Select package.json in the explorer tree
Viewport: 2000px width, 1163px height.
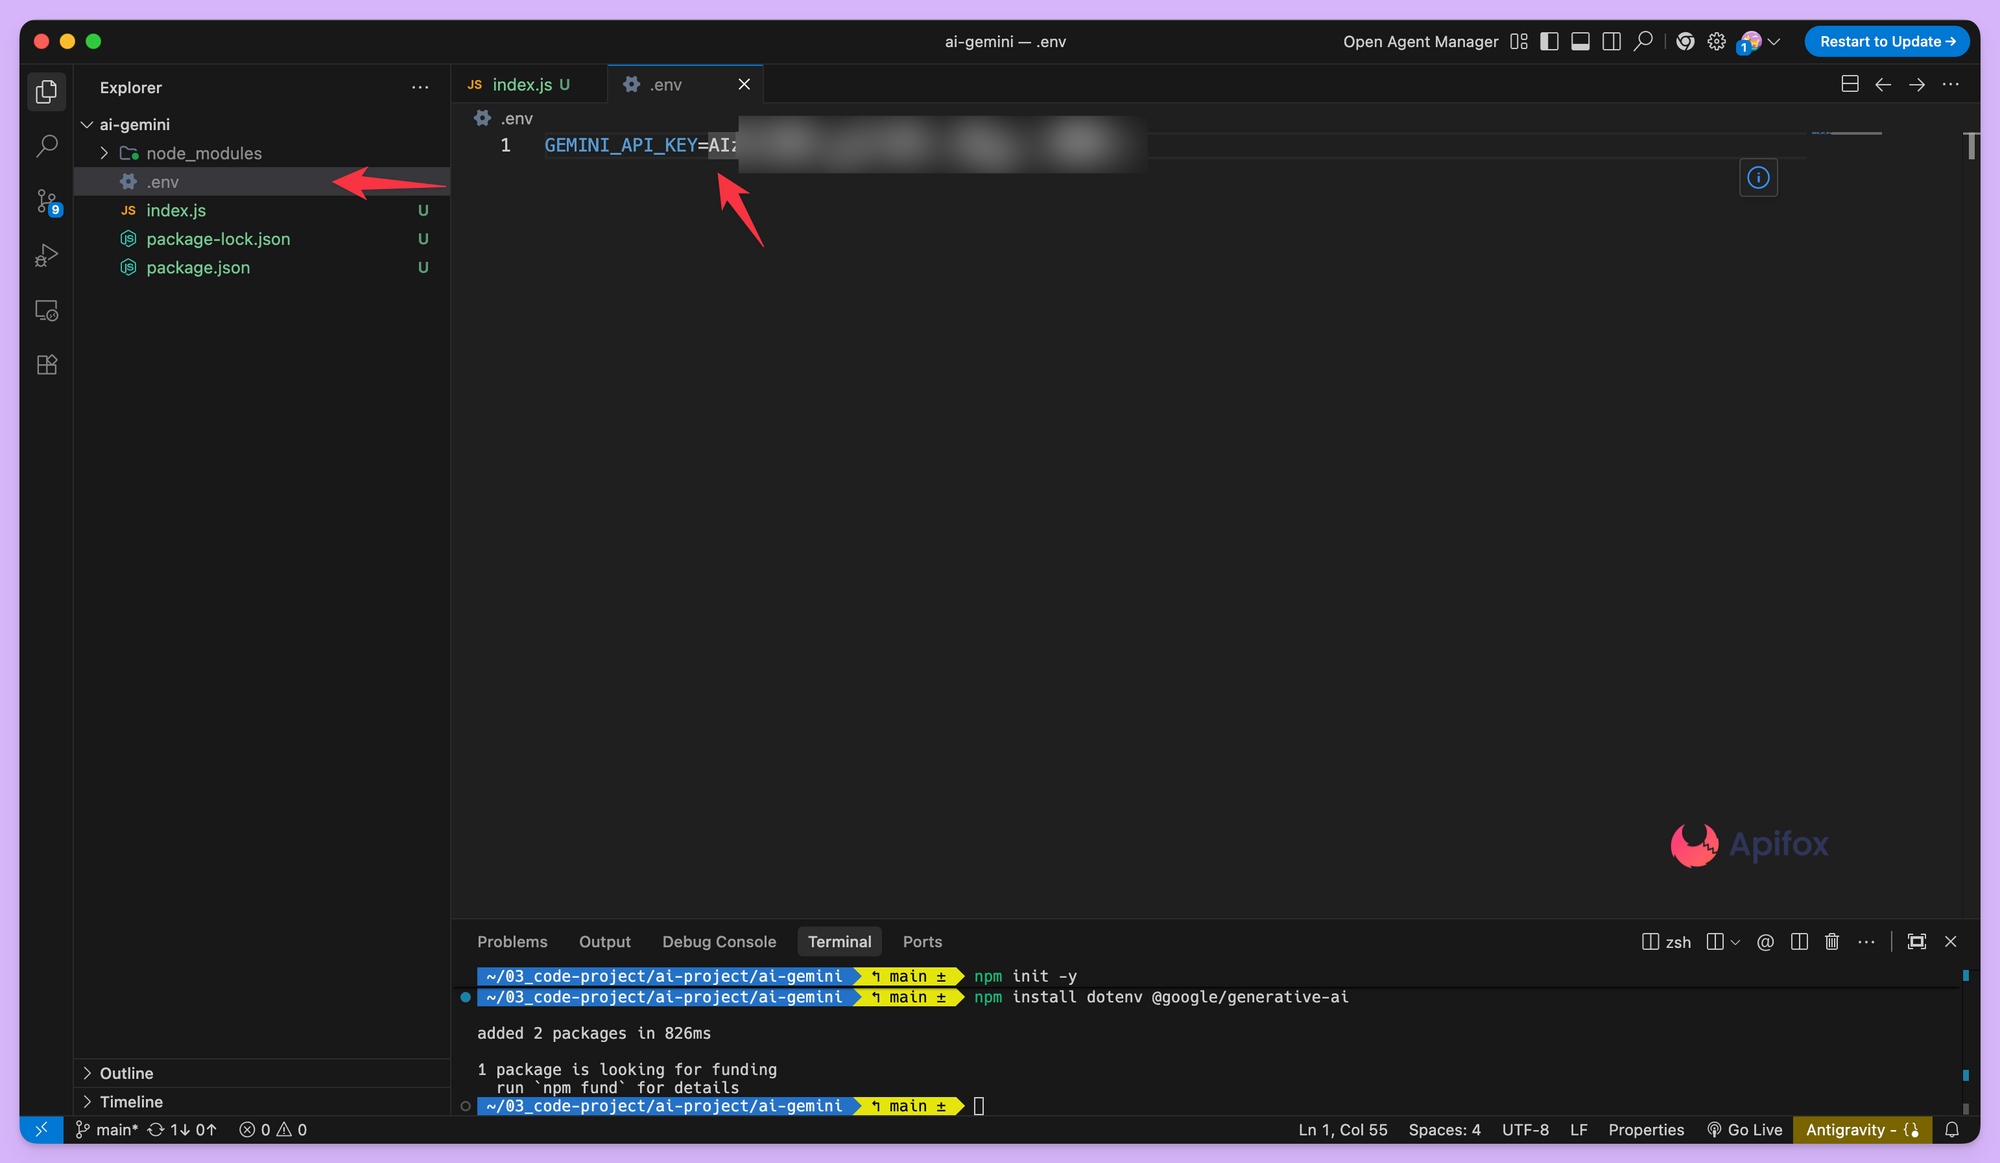coord(198,268)
